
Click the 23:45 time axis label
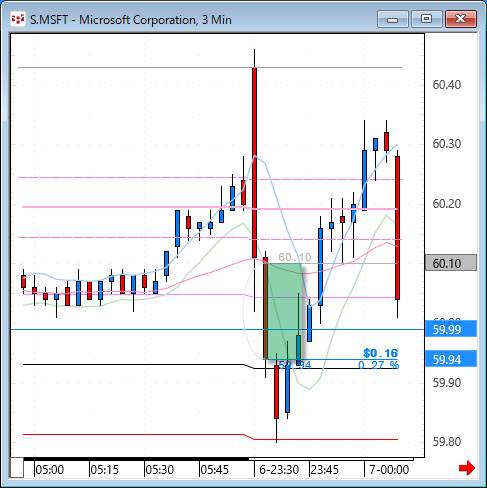pos(324,470)
